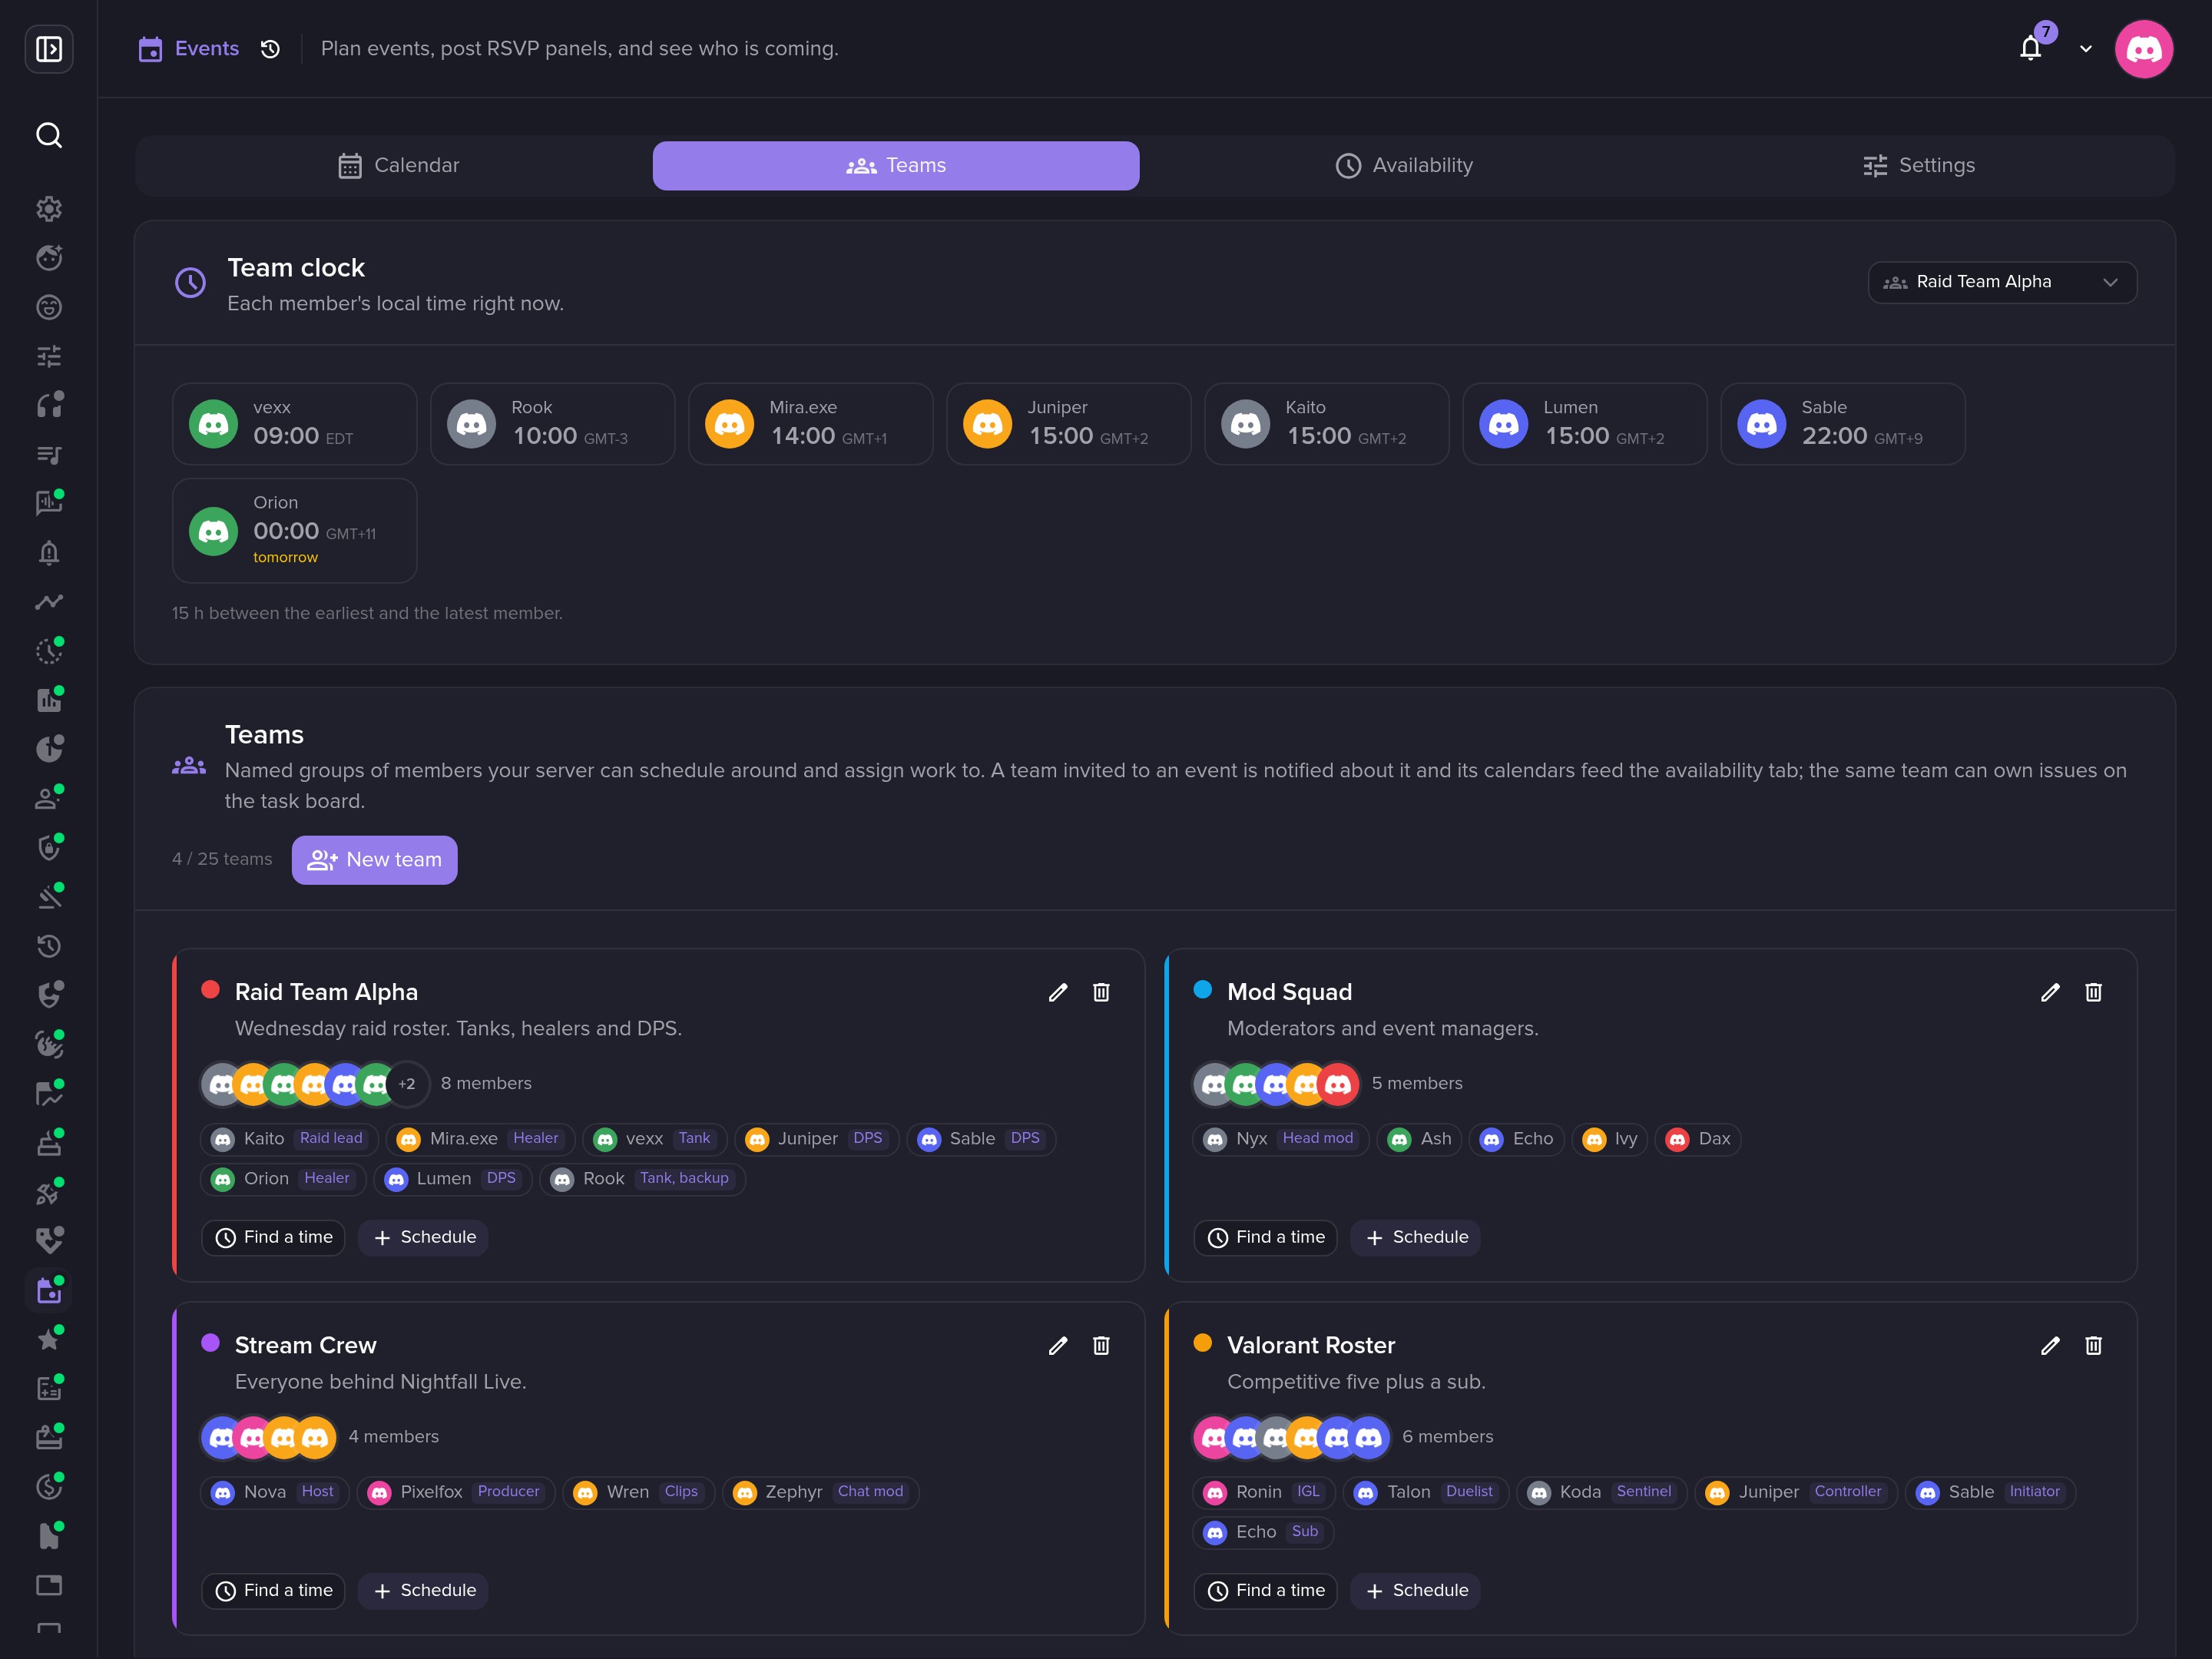Edit the Raid Team Alpha team
The width and height of the screenshot is (2212, 1659).
(1058, 992)
